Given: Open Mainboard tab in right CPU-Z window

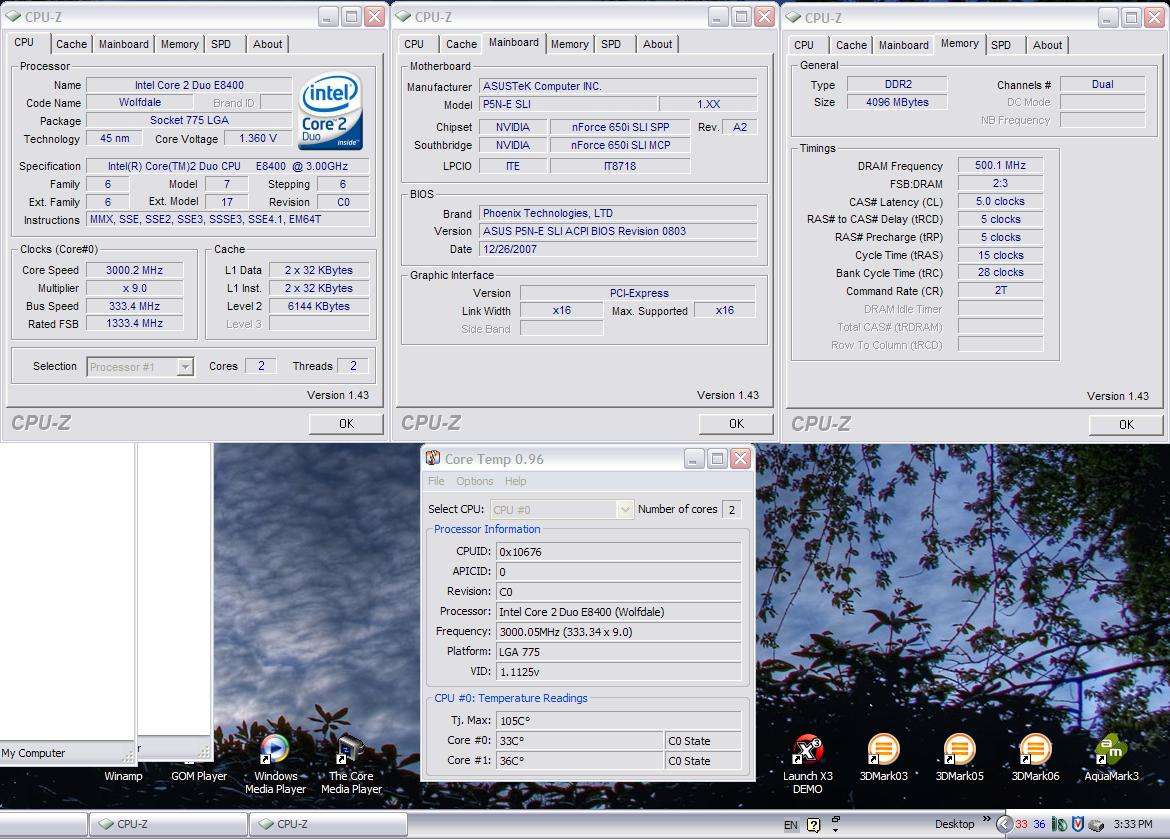Looking at the screenshot, I should 904,45.
